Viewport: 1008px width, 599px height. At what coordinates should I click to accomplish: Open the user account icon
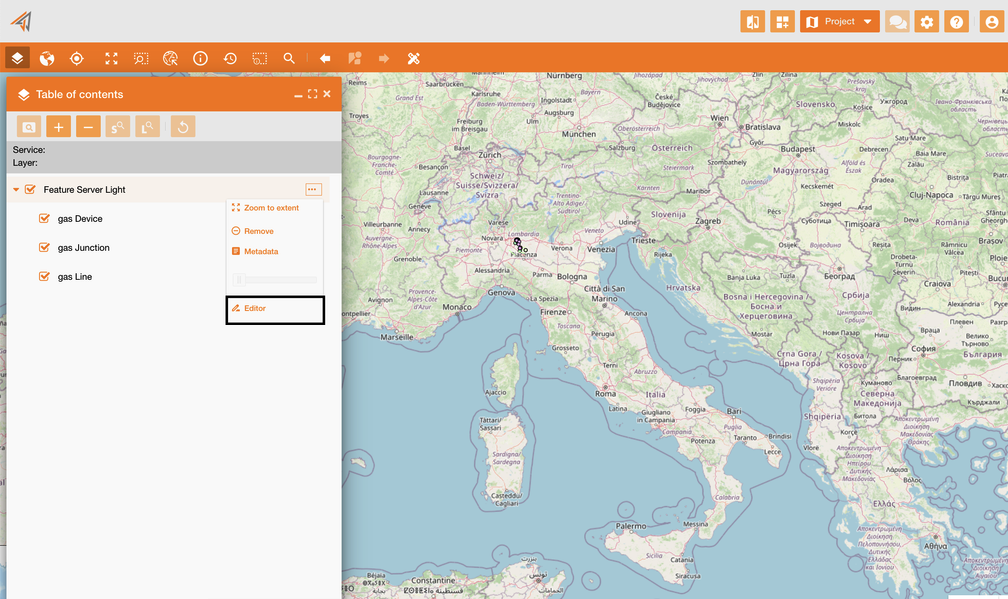pyautogui.click(x=992, y=22)
